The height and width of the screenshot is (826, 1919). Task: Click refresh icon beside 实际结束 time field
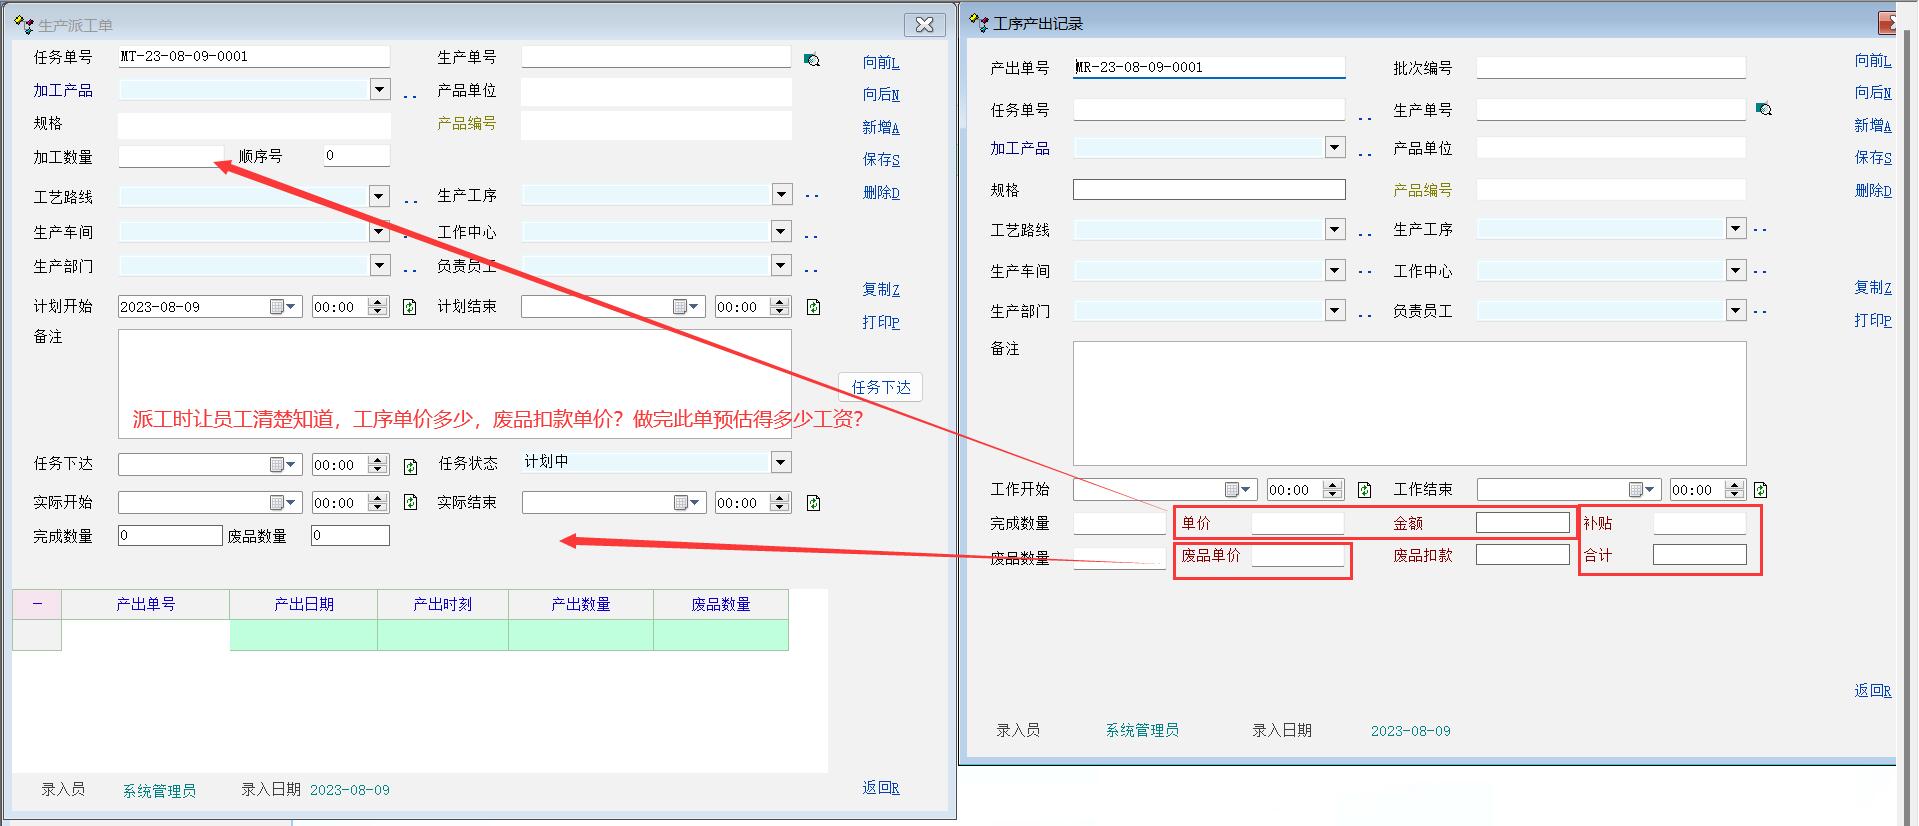coord(813,503)
